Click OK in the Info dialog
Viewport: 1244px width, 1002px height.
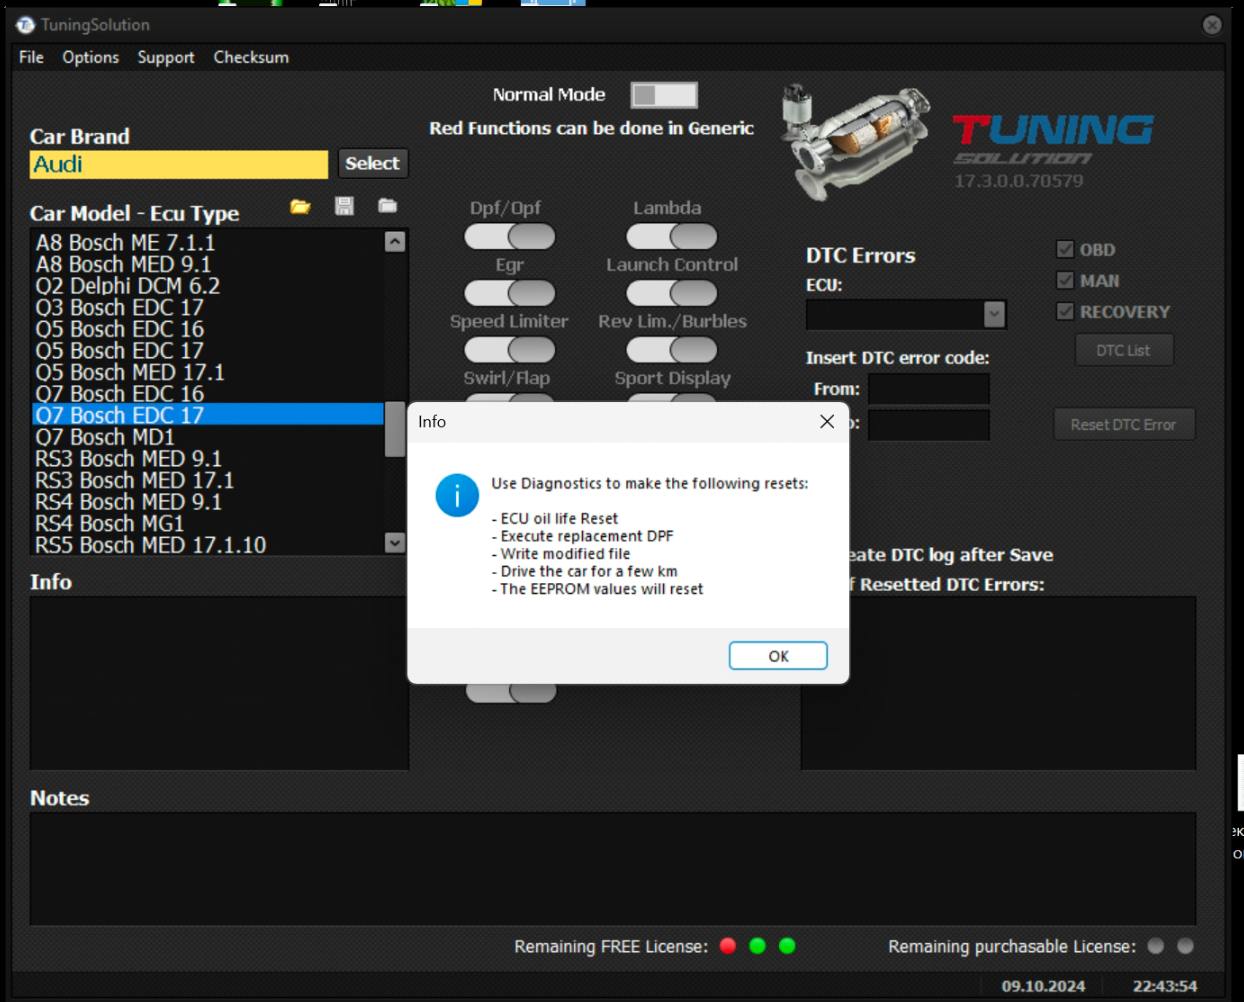(x=778, y=656)
